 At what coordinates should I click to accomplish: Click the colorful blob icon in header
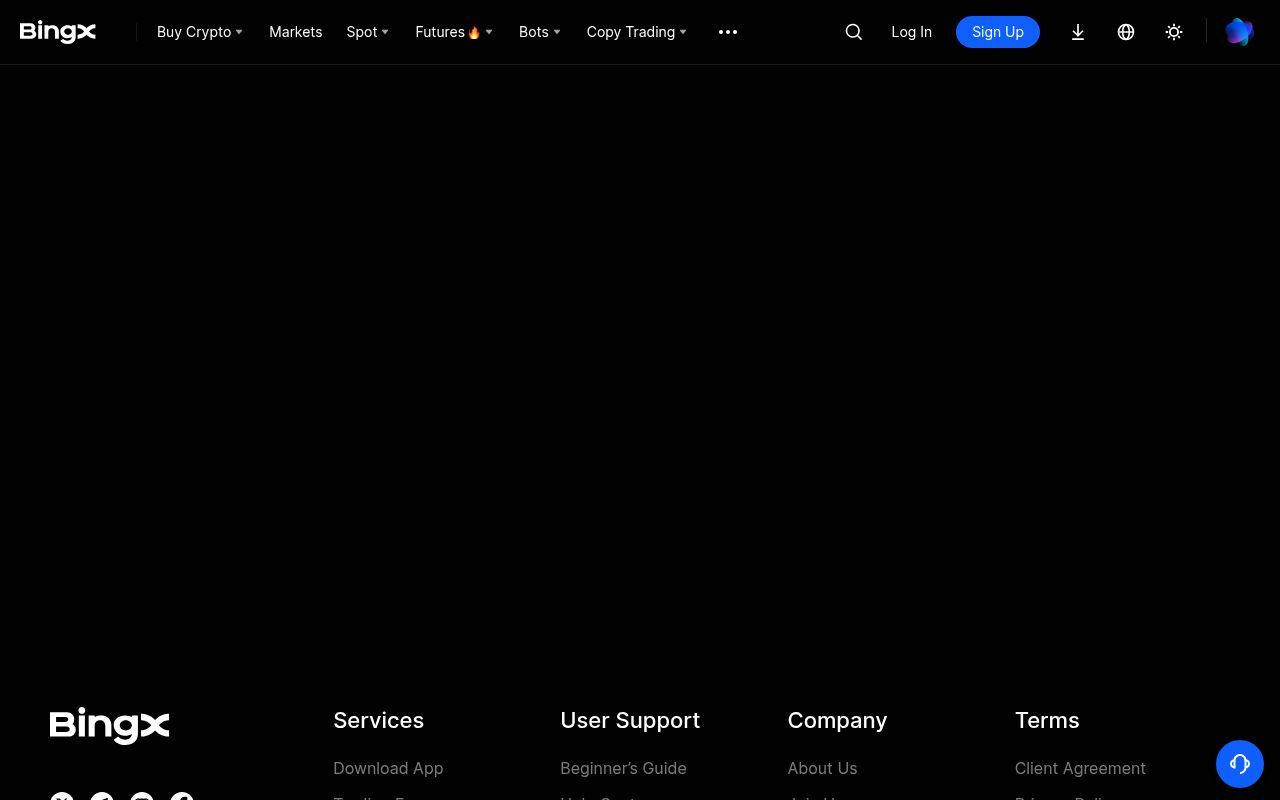tap(1239, 32)
